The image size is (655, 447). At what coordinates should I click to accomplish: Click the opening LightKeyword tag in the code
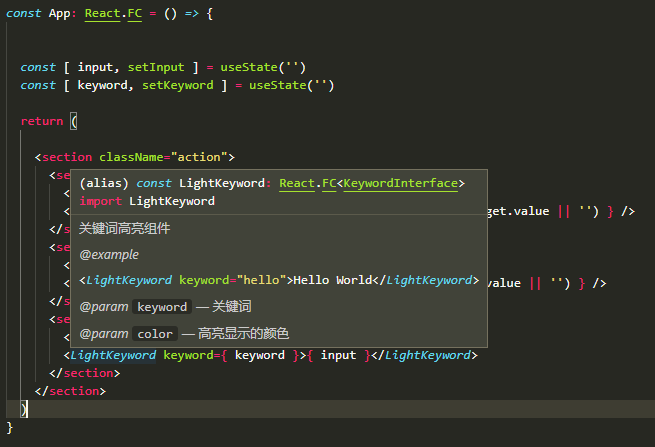pos(113,356)
